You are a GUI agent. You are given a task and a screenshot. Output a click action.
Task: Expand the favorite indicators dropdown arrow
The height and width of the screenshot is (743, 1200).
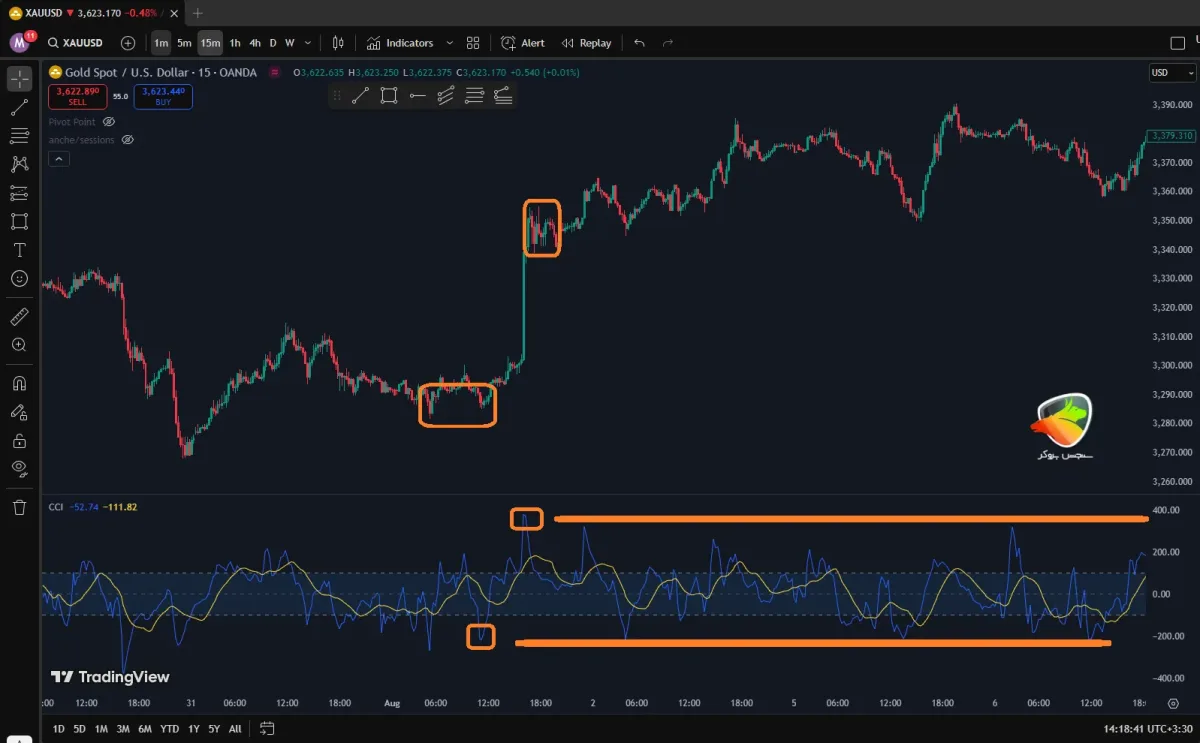(x=449, y=43)
